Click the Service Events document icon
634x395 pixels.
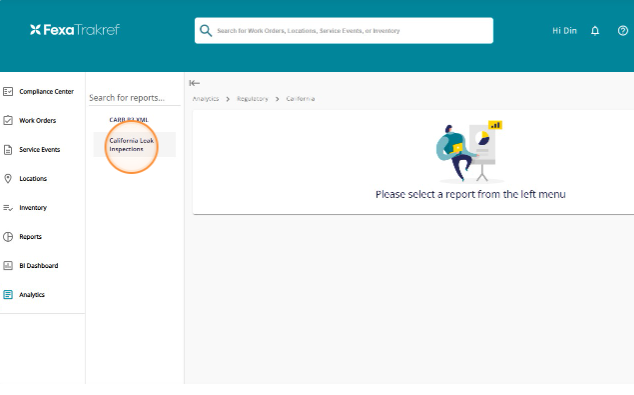click(x=8, y=150)
